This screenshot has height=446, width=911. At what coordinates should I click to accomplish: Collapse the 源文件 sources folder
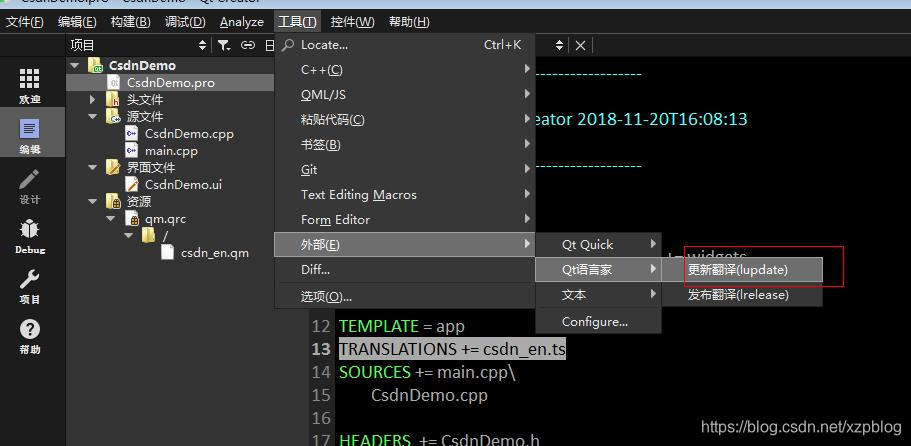(92, 117)
